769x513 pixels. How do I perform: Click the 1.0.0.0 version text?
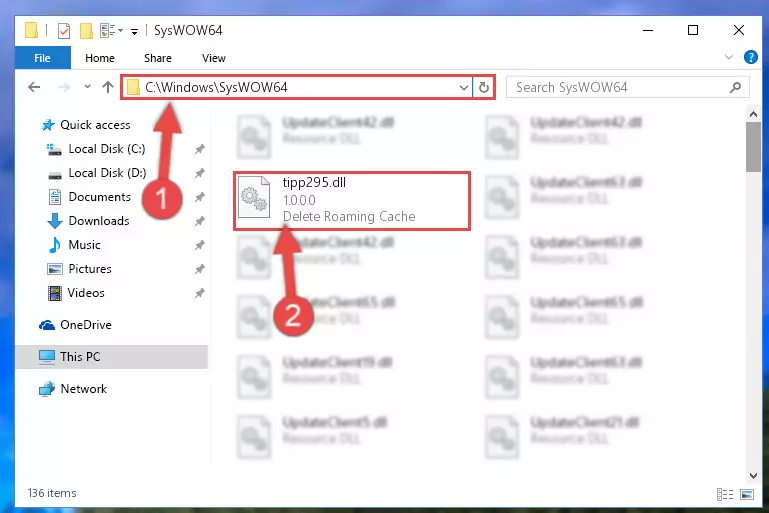tap(299, 200)
